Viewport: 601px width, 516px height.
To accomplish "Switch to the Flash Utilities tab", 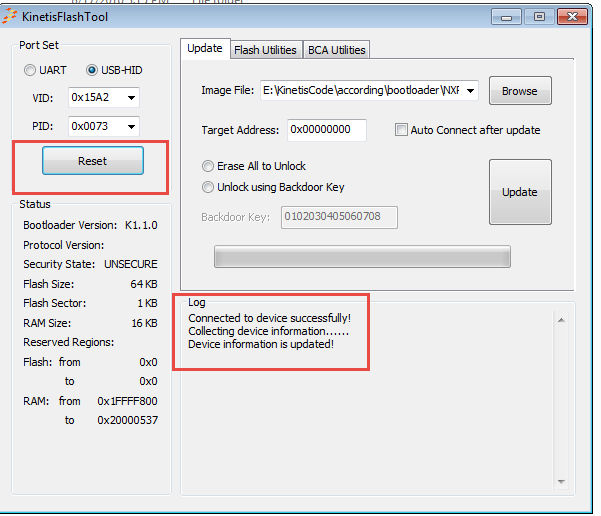I will (x=266, y=50).
